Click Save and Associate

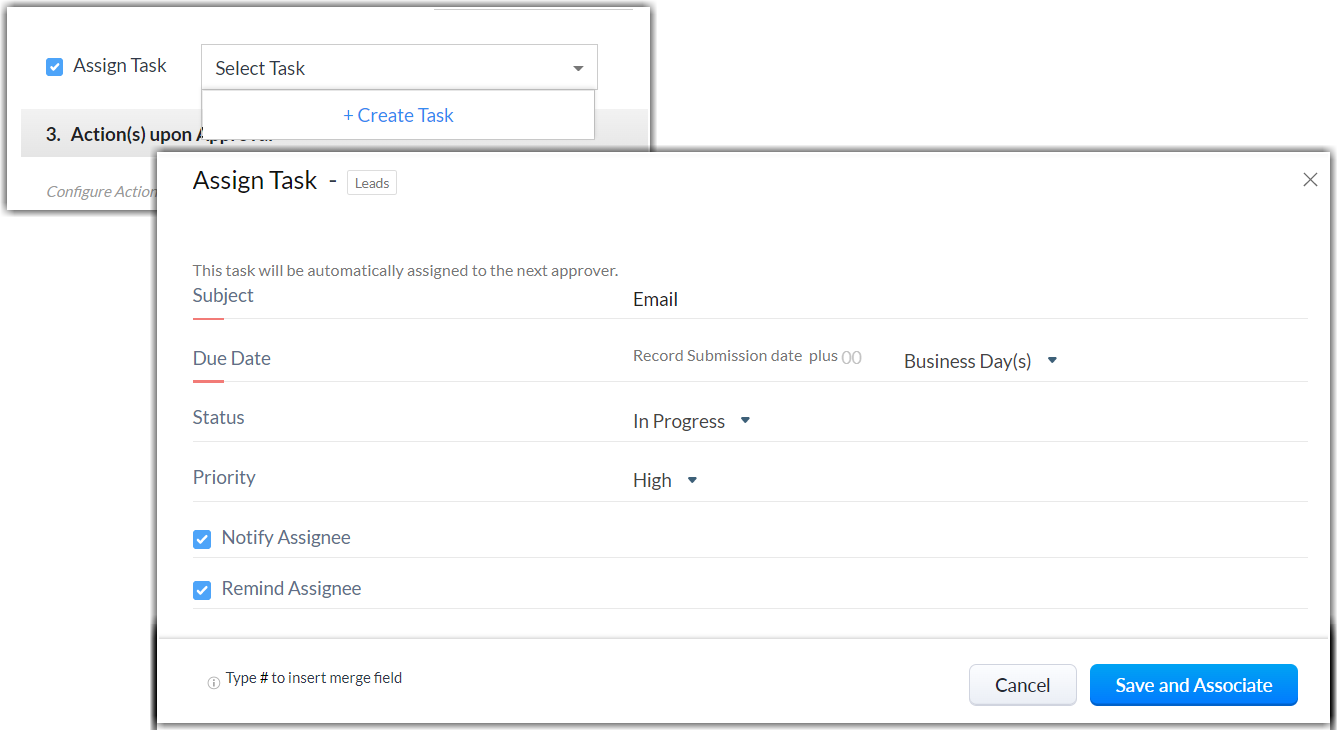click(x=1193, y=685)
